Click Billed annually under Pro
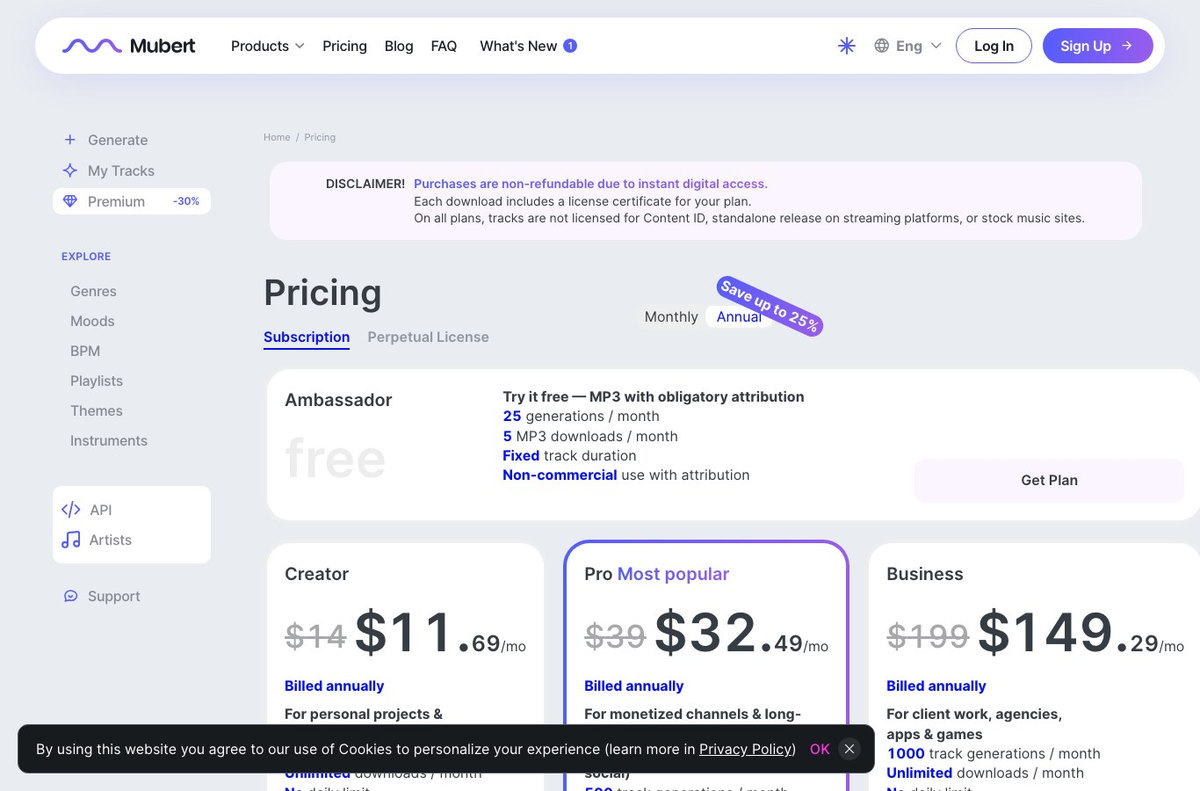The width and height of the screenshot is (1200, 791). pyautogui.click(x=634, y=686)
